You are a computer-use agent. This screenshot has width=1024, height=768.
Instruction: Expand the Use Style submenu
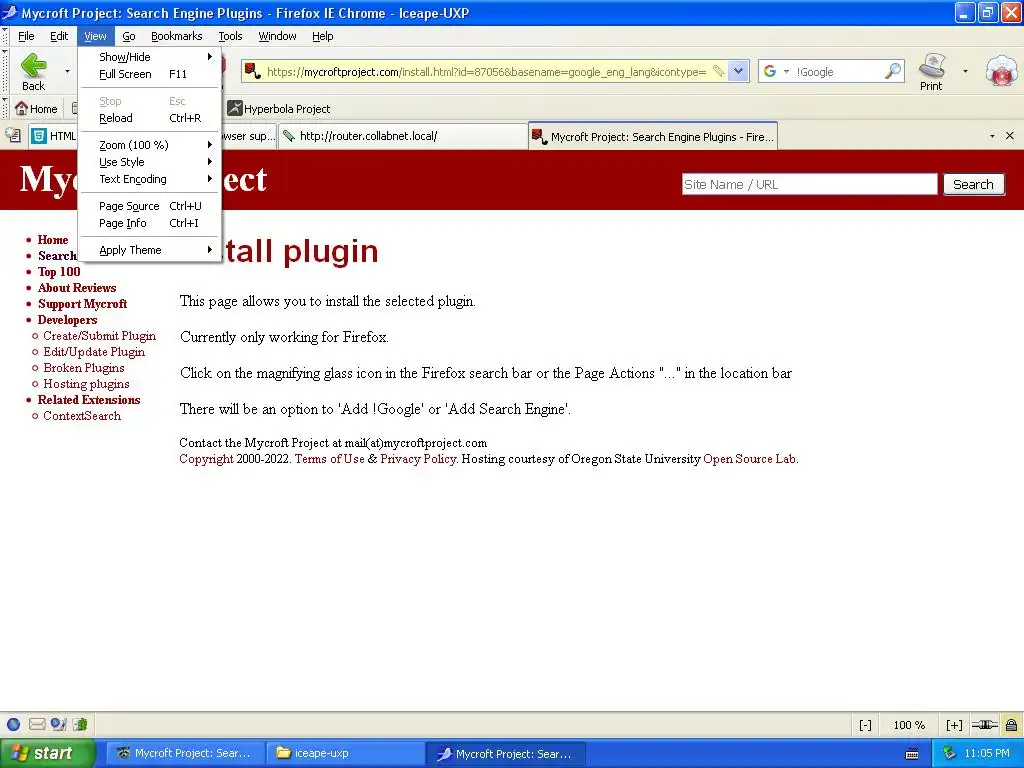pos(150,162)
